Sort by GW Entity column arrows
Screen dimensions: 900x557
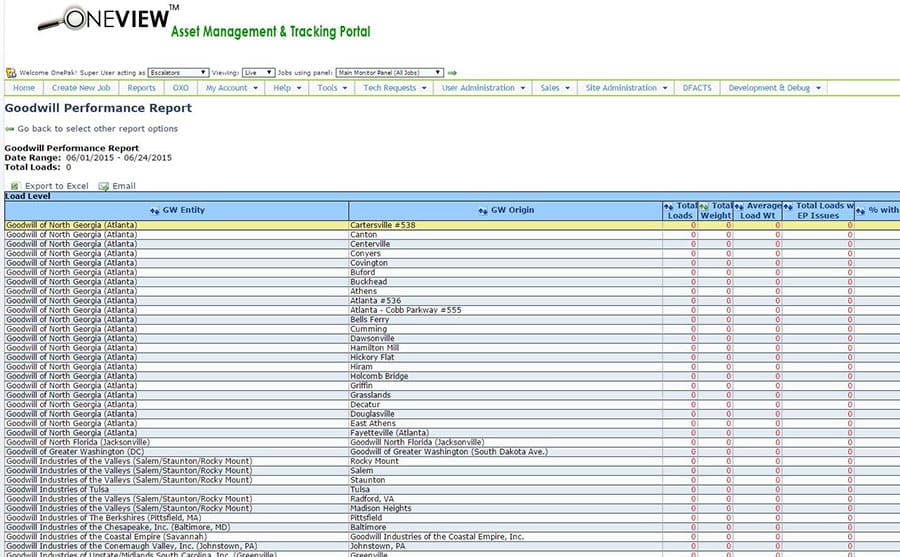[x=154, y=211]
